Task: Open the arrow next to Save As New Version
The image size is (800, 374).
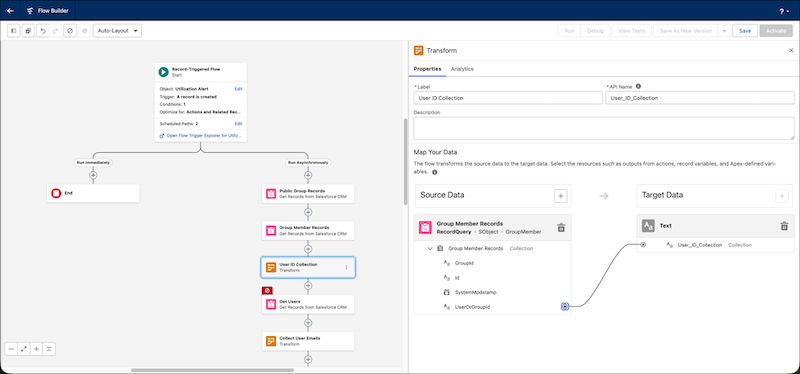Action: 723,31
